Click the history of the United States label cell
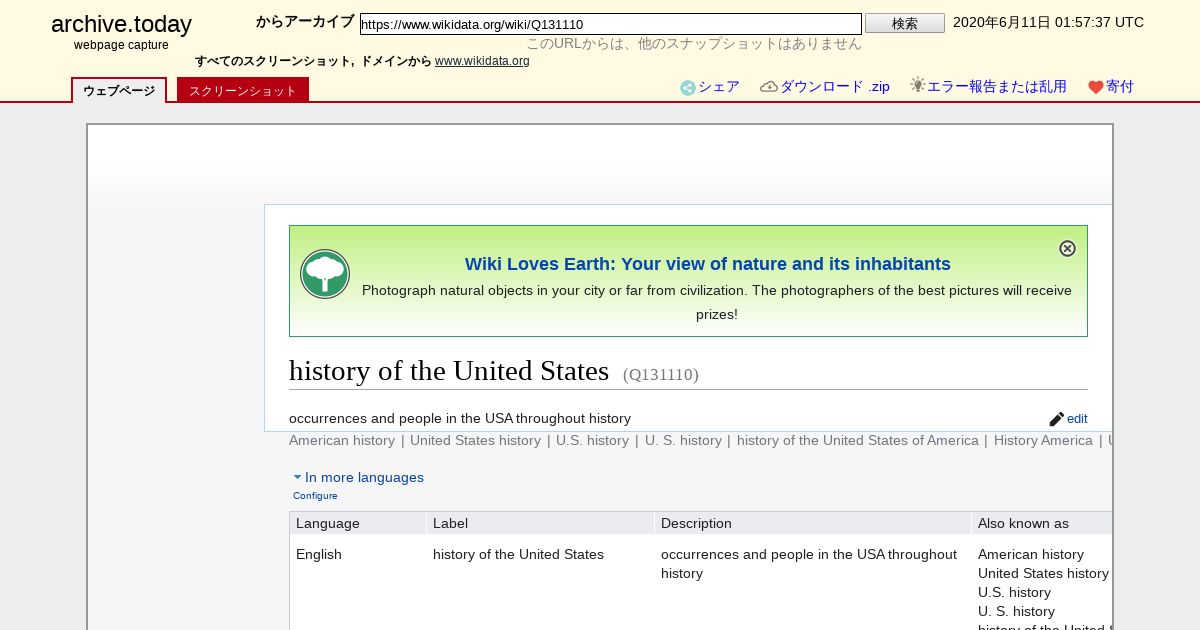This screenshot has height=630, width=1200. click(518, 554)
